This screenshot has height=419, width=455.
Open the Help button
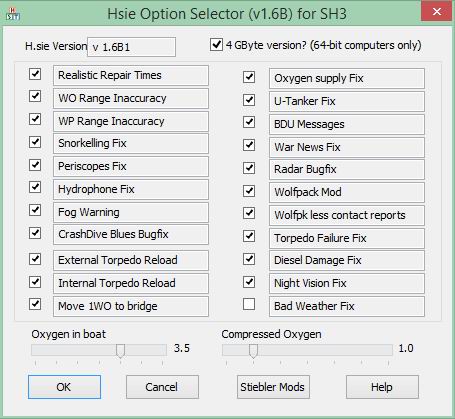(382, 387)
